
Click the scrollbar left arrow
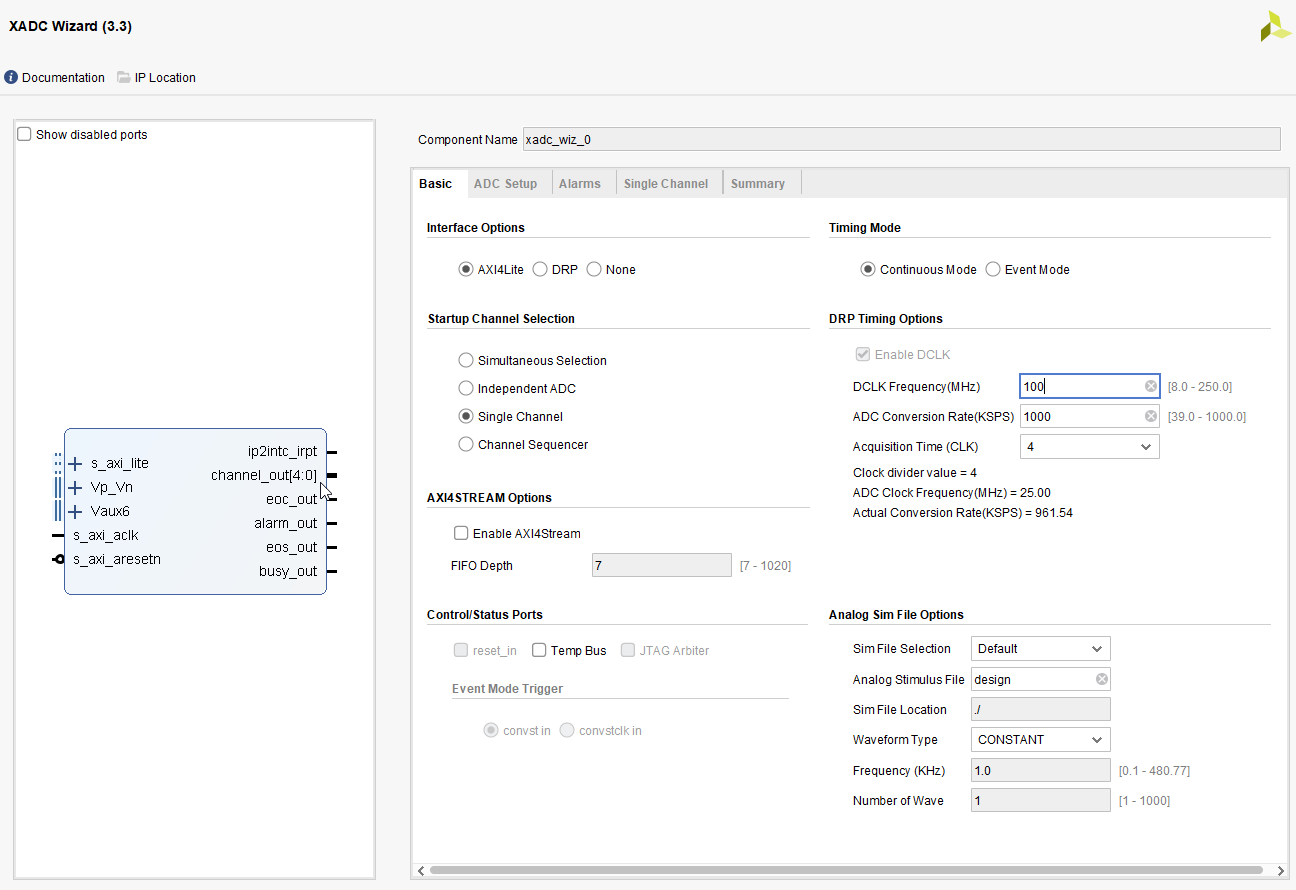(x=421, y=870)
